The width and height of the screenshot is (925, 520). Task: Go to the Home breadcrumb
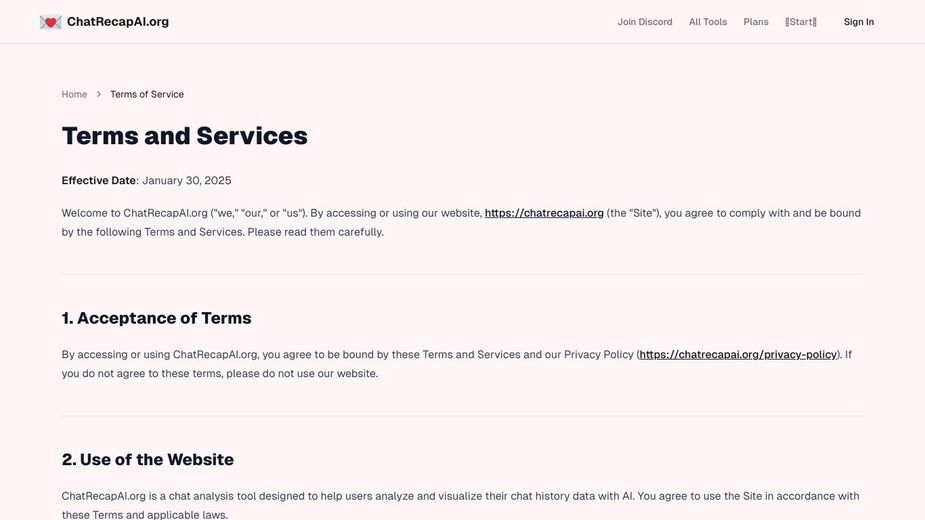point(74,94)
